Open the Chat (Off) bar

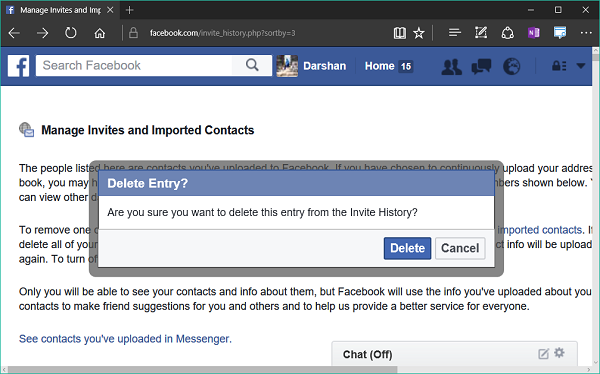[x=454, y=354]
